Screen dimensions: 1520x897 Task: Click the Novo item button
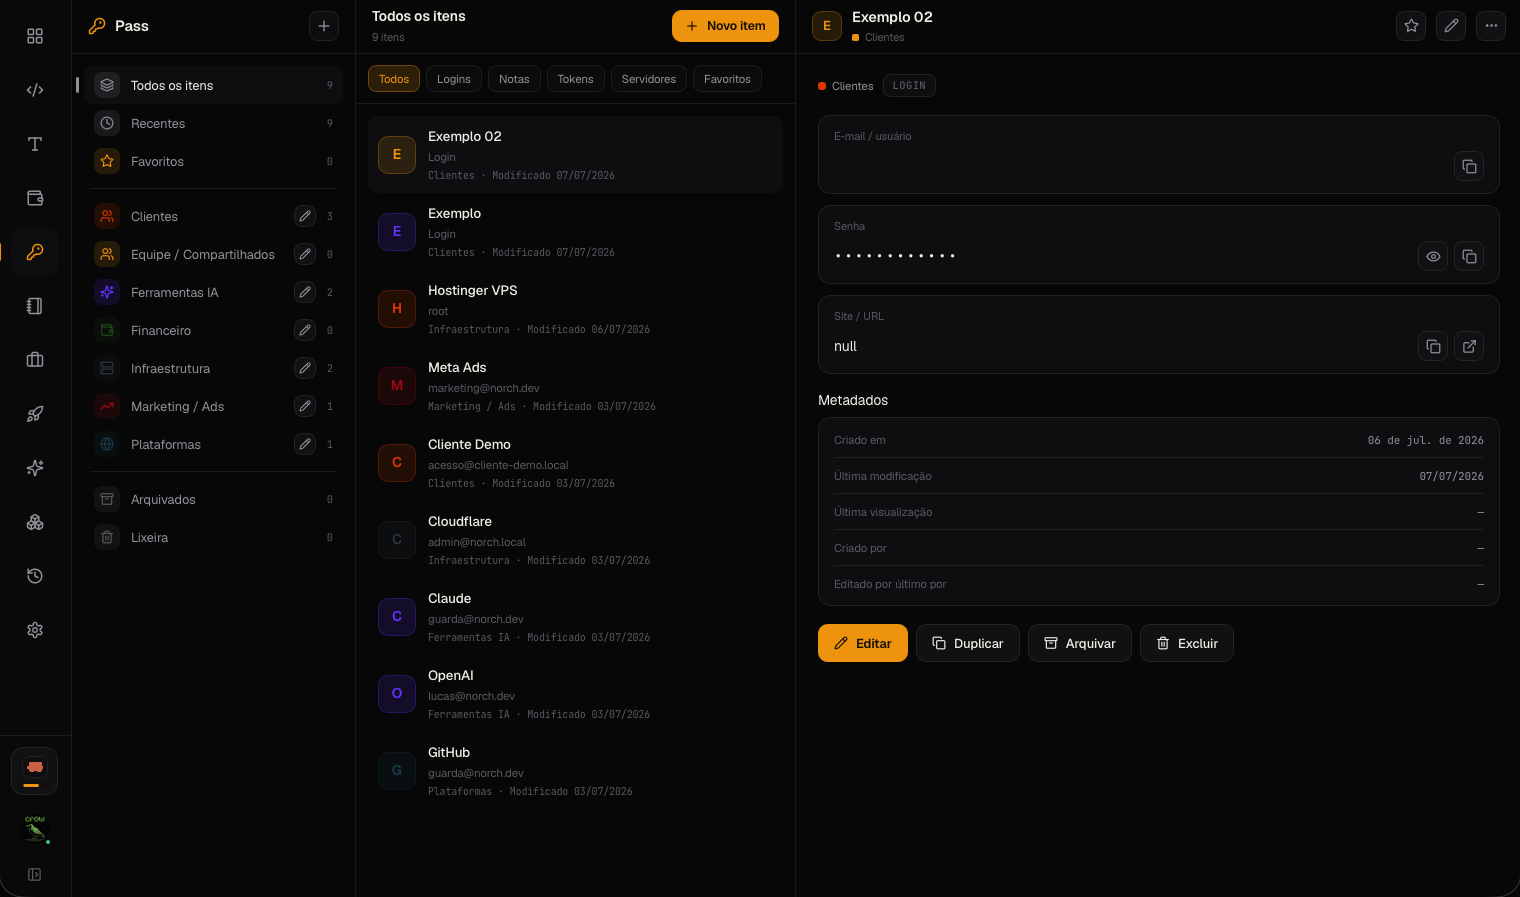(725, 26)
